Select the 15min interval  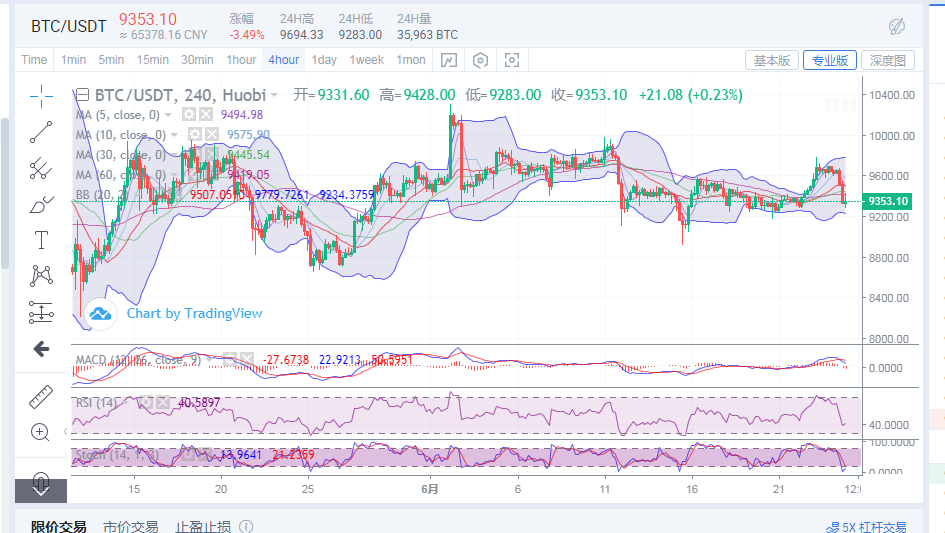[x=152, y=60]
